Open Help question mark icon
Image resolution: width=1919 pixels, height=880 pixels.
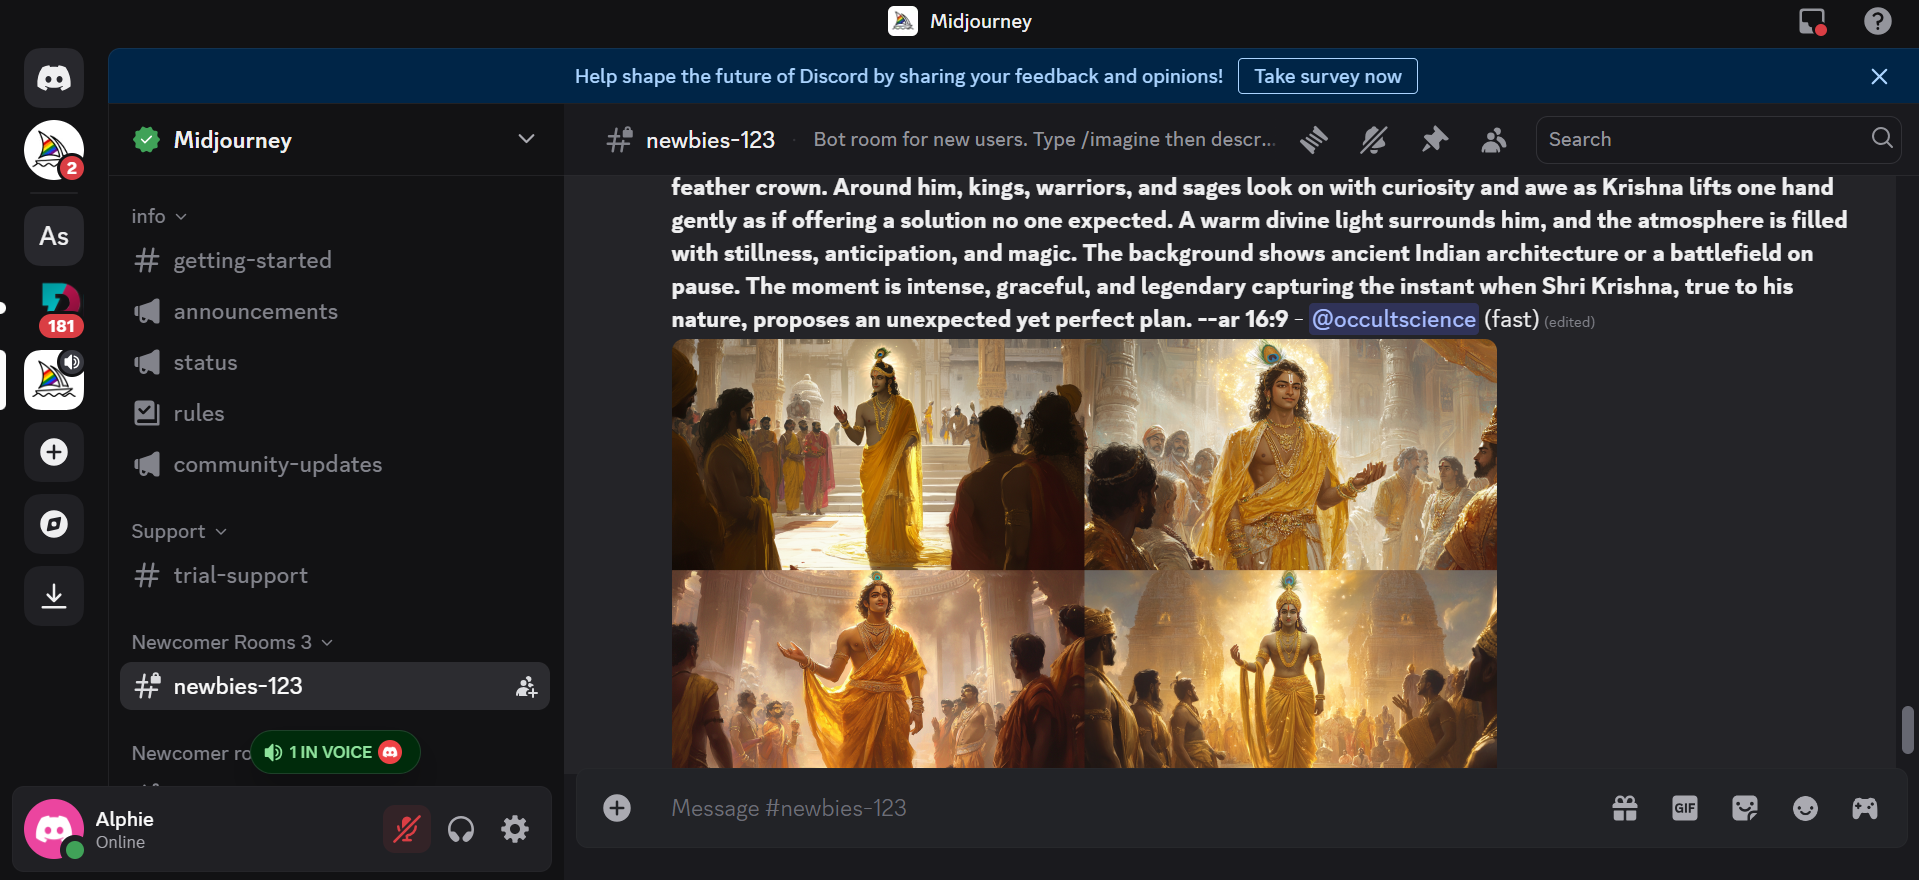point(1878,21)
